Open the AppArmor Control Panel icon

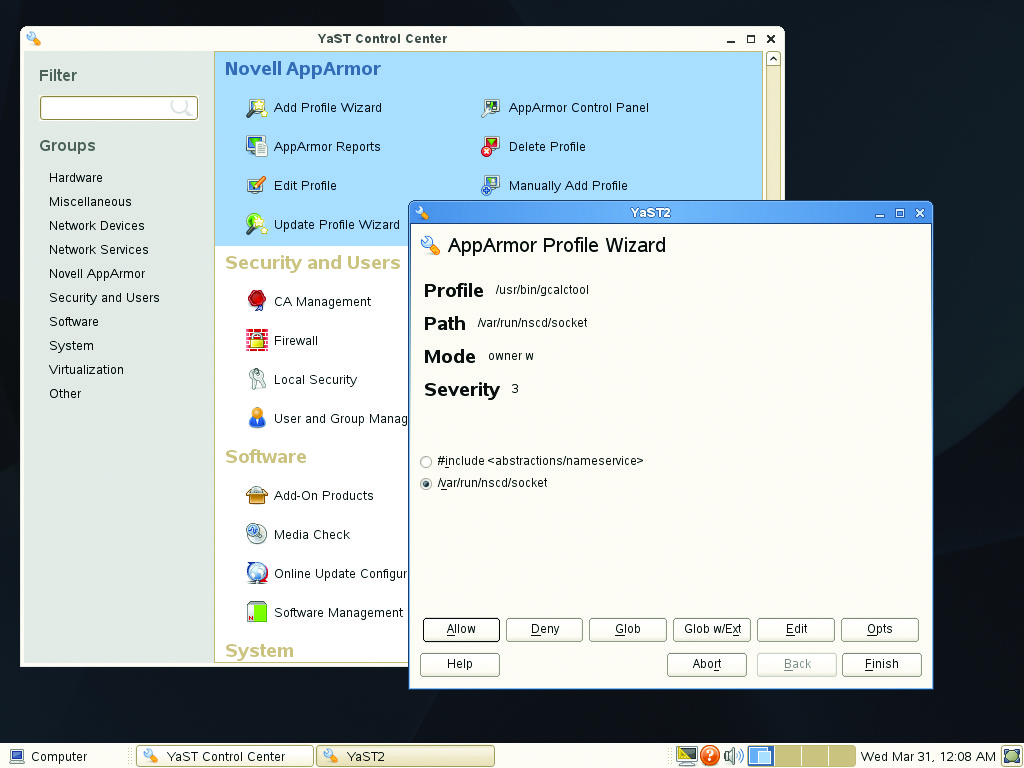(491, 108)
